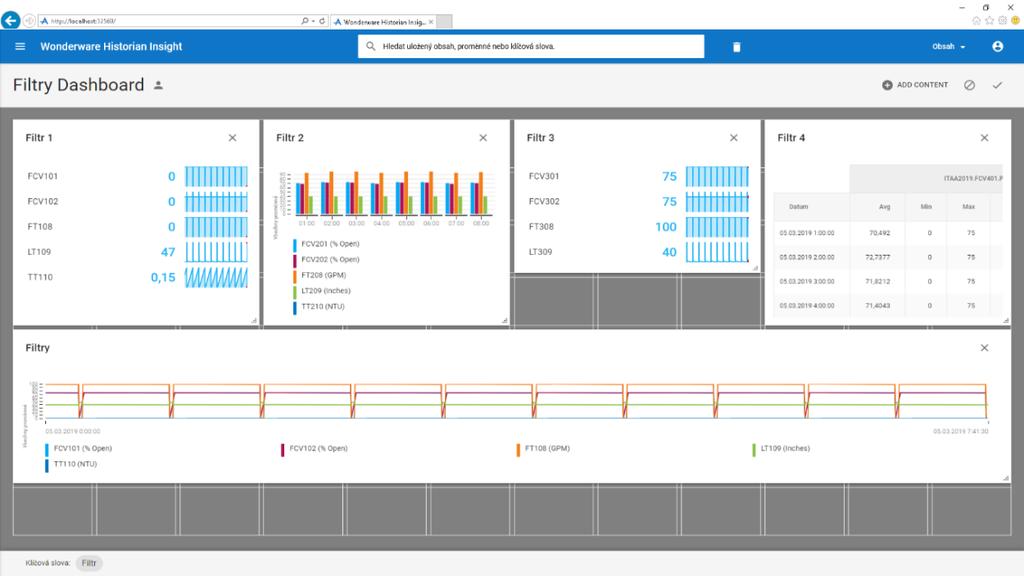Click the dashboard share person icon
Viewport: 1024px width, 576px height.
tap(158, 85)
